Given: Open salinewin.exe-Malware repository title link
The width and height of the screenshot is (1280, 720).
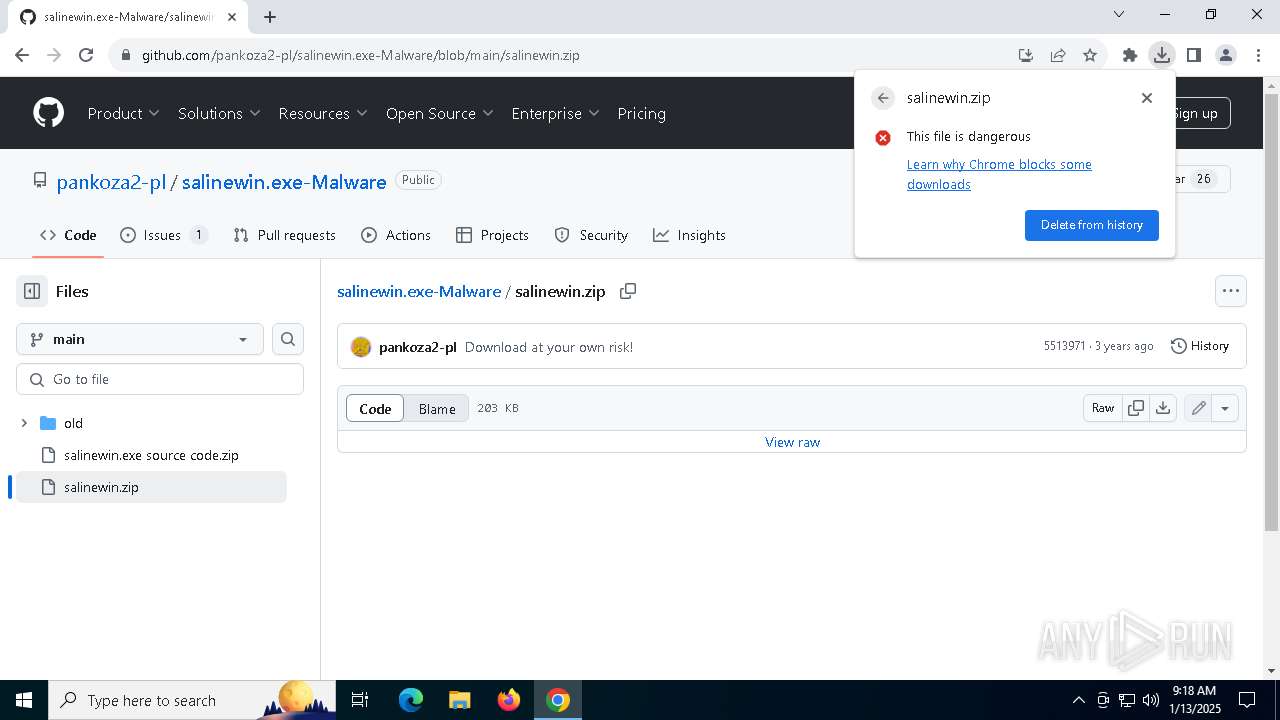Looking at the screenshot, I should pyautogui.click(x=284, y=182).
